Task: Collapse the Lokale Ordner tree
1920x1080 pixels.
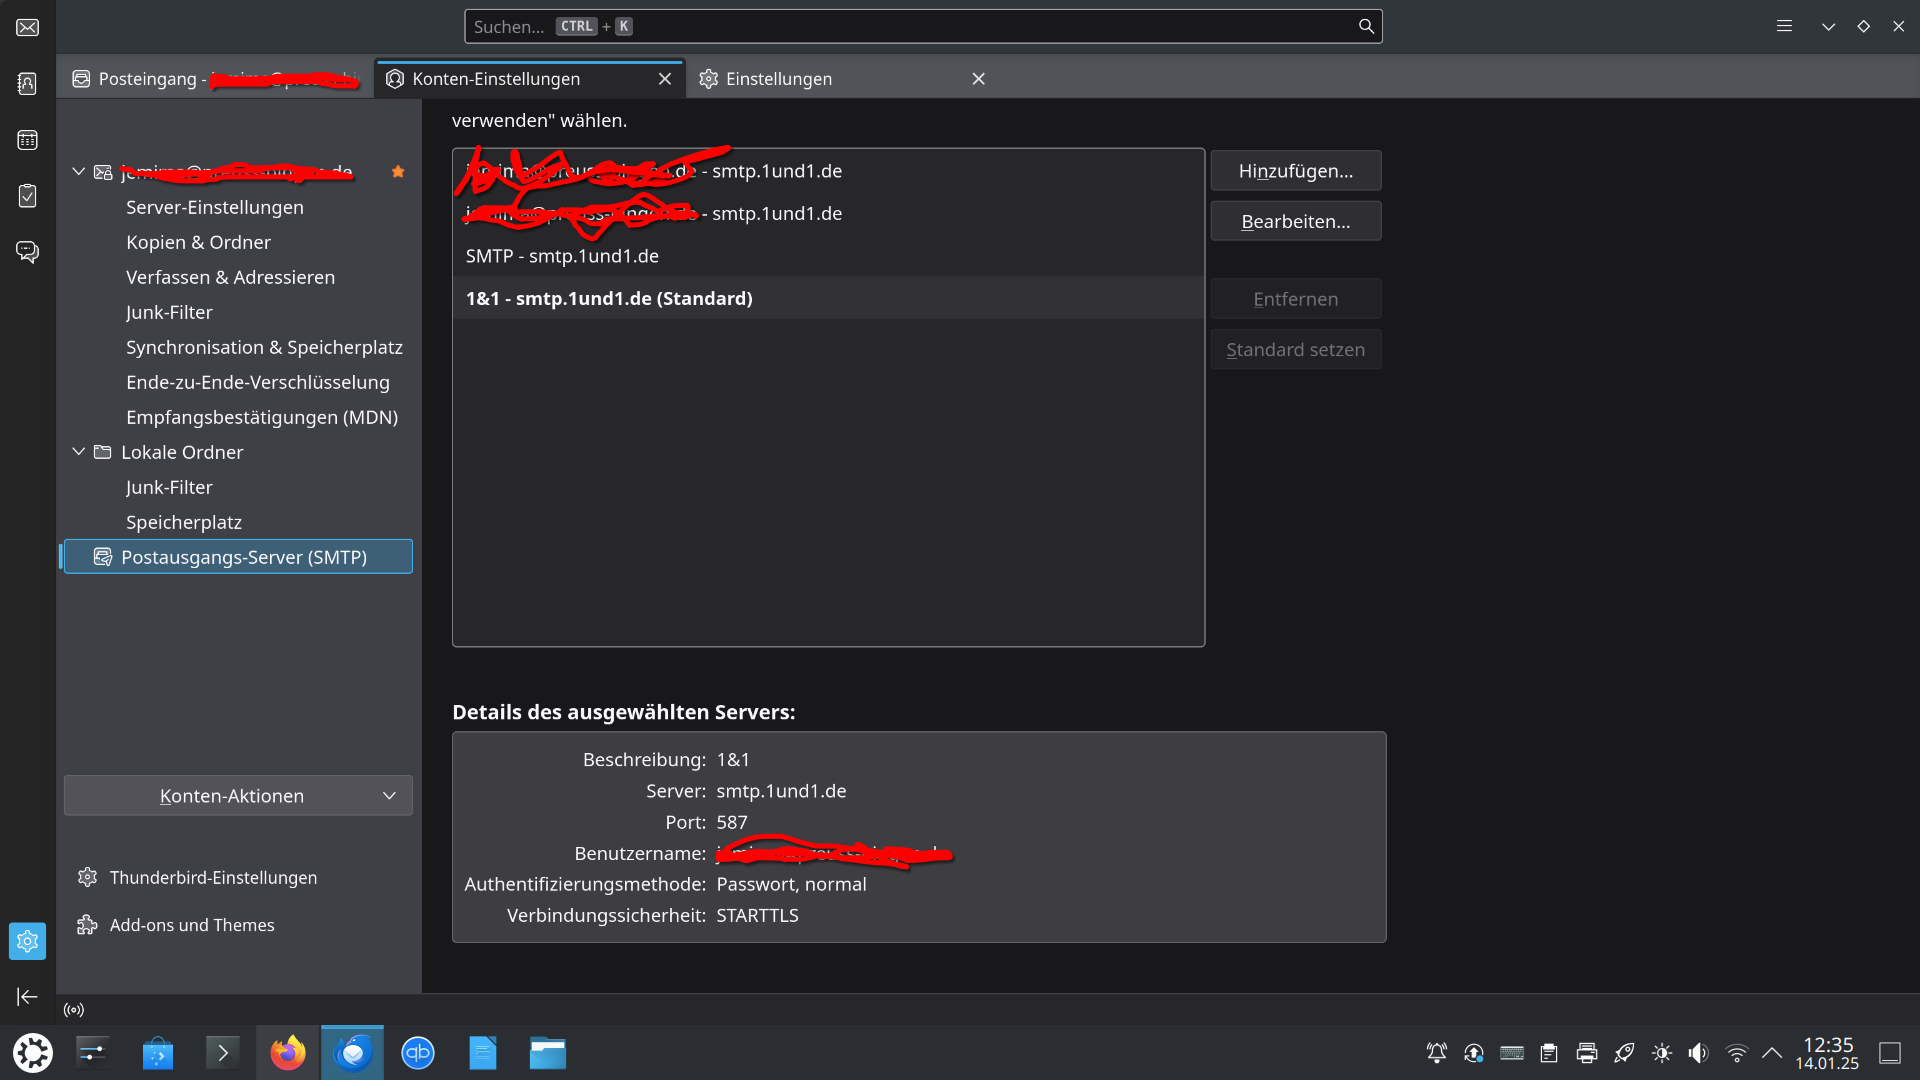Action: coord(79,452)
